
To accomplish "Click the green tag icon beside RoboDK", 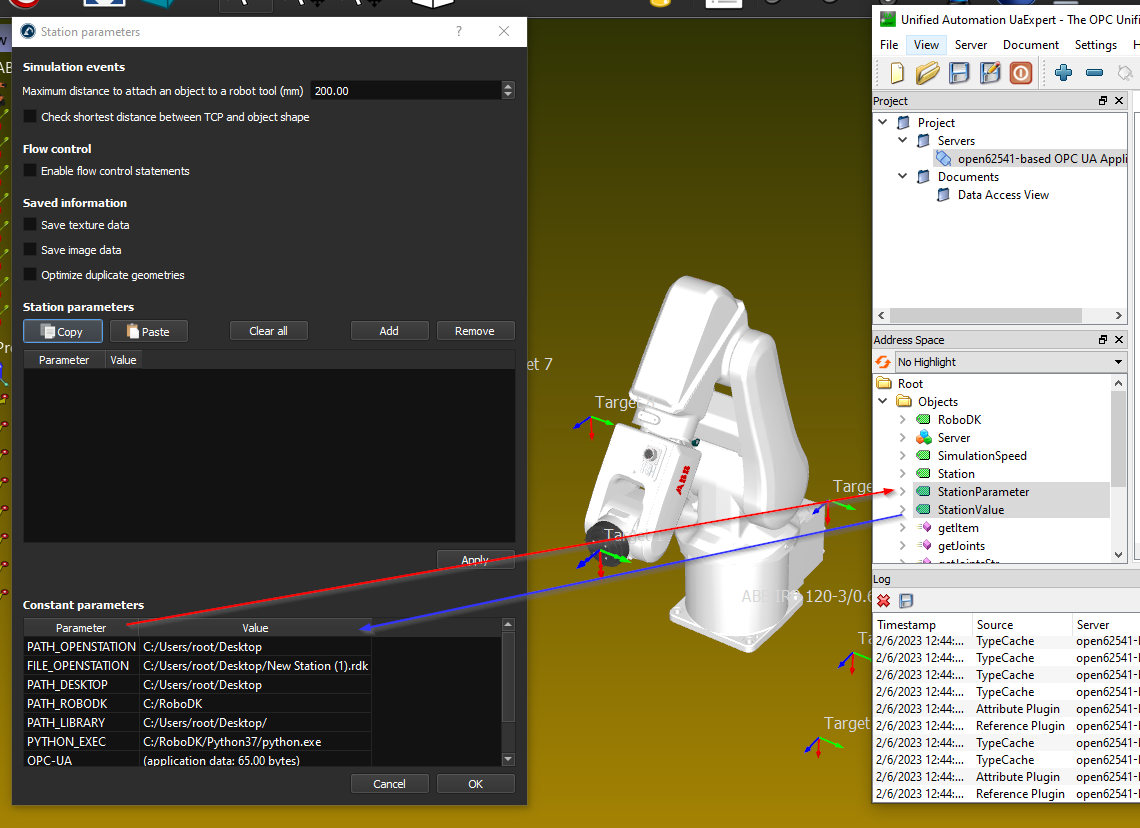I will (x=923, y=419).
